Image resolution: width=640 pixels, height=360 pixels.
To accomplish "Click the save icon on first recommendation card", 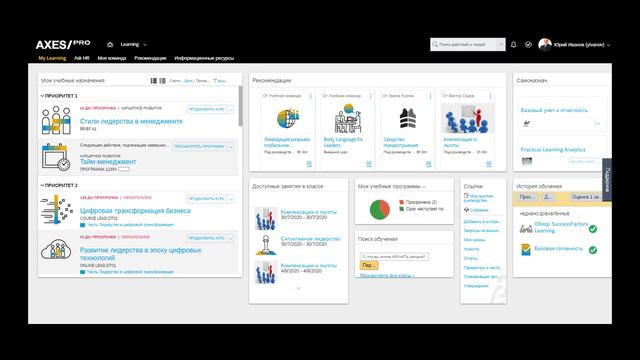I will pyautogui.click(x=309, y=164).
